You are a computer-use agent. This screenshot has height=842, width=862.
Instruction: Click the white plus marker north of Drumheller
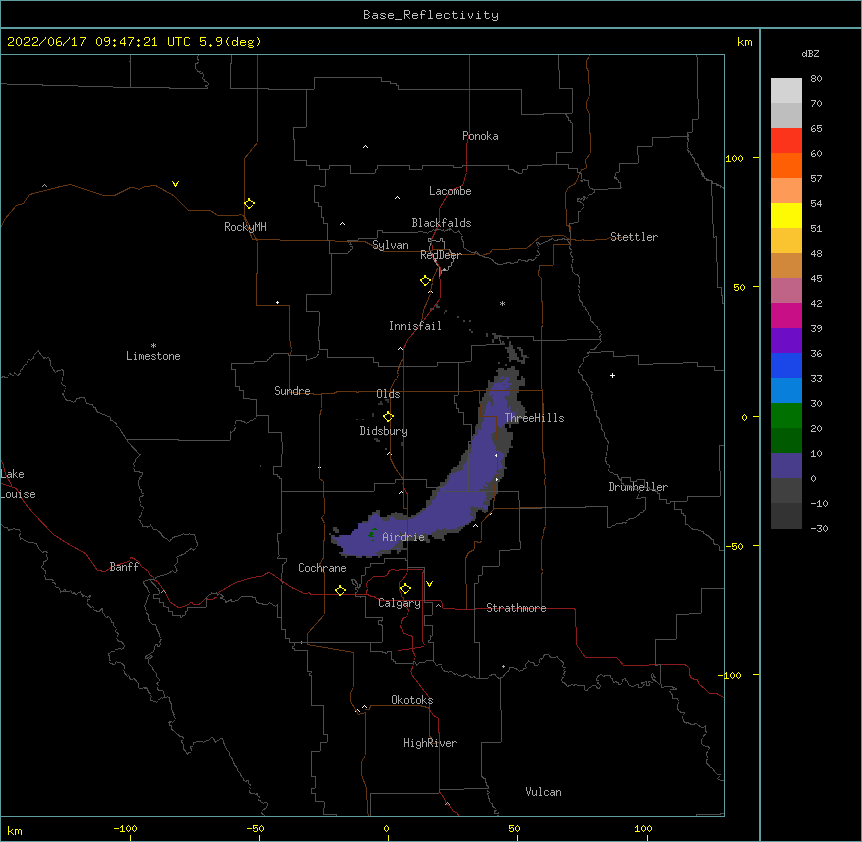pyautogui.click(x=612, y=375)
